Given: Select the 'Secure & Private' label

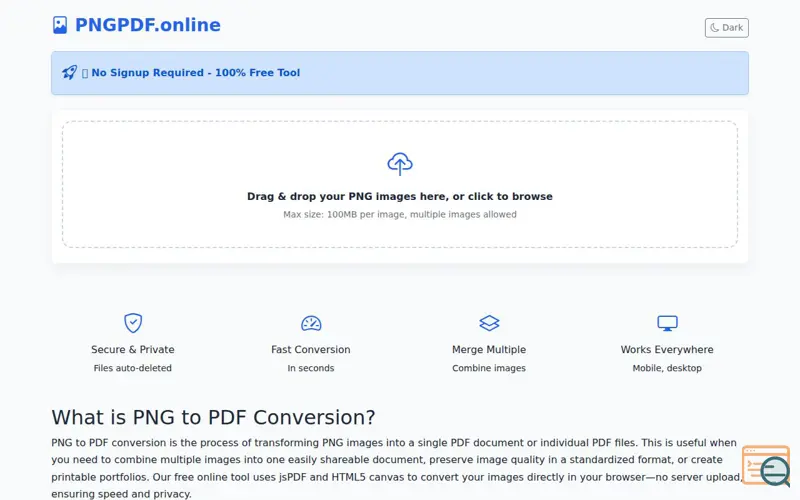Looking at the screenshot, I should tap(133, 349).
